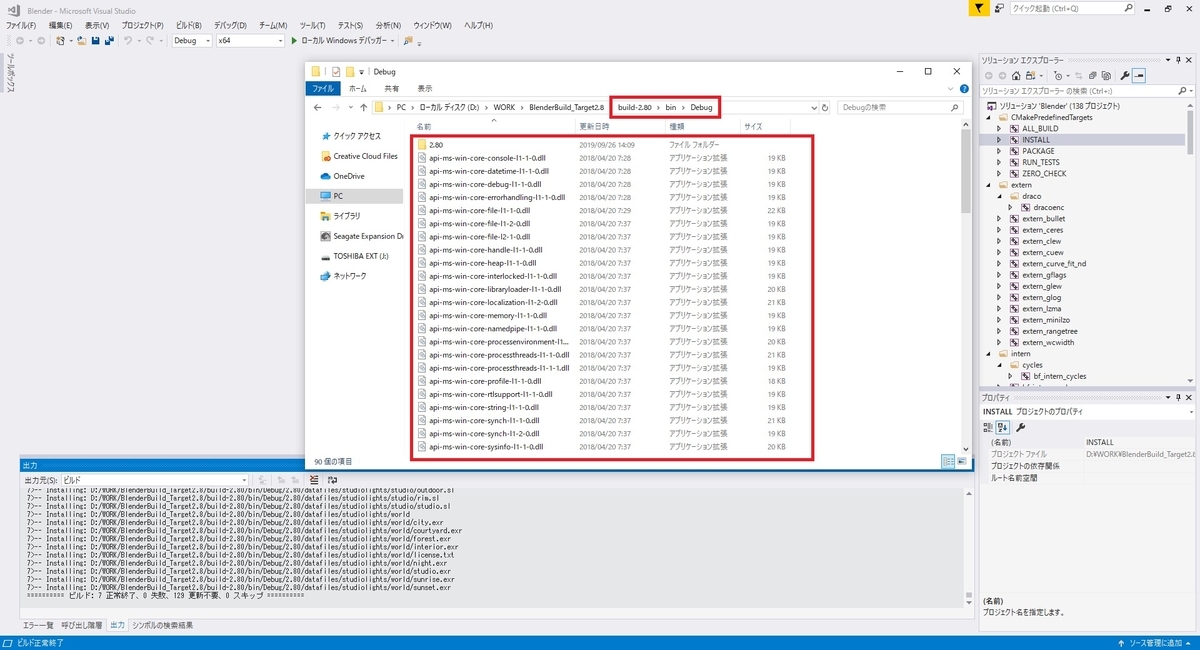The height and width of the screenshot is (650, 1200).
Task: Open the ホーム ribbon tab in Explorer
Action: pyautogui.click(x=357, y=88)
